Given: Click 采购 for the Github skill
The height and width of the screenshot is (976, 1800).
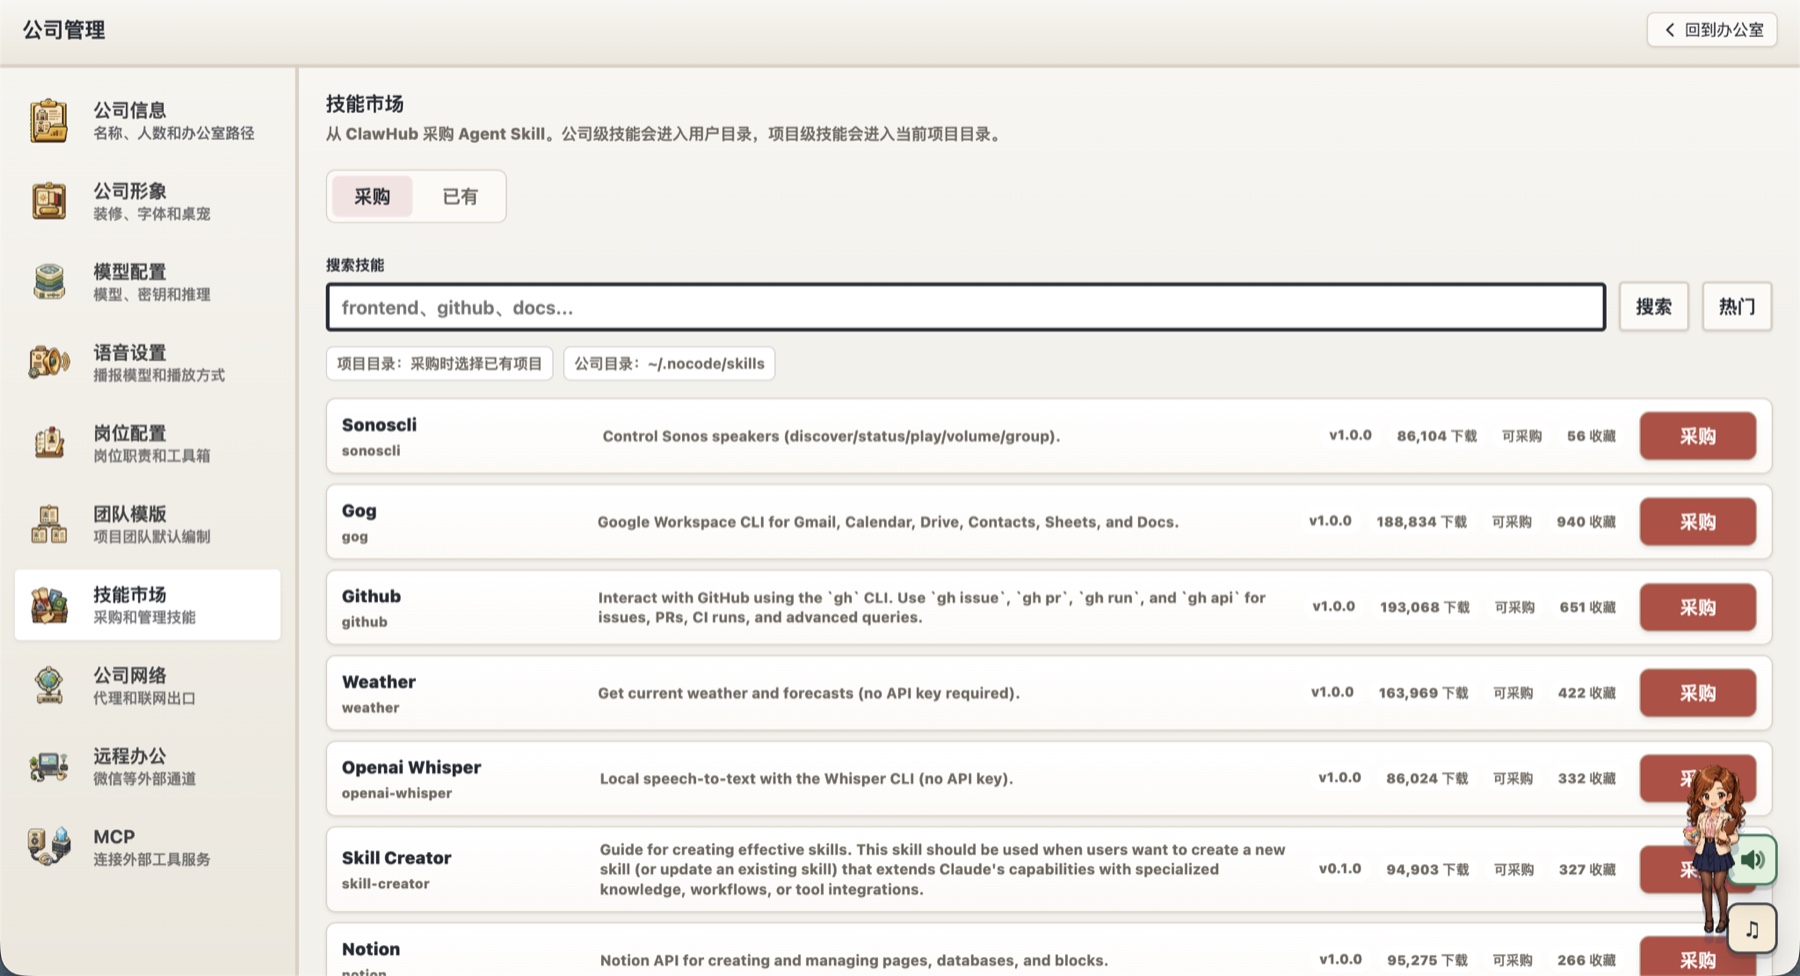Looking at the screenshot, I should point(1697,607).
